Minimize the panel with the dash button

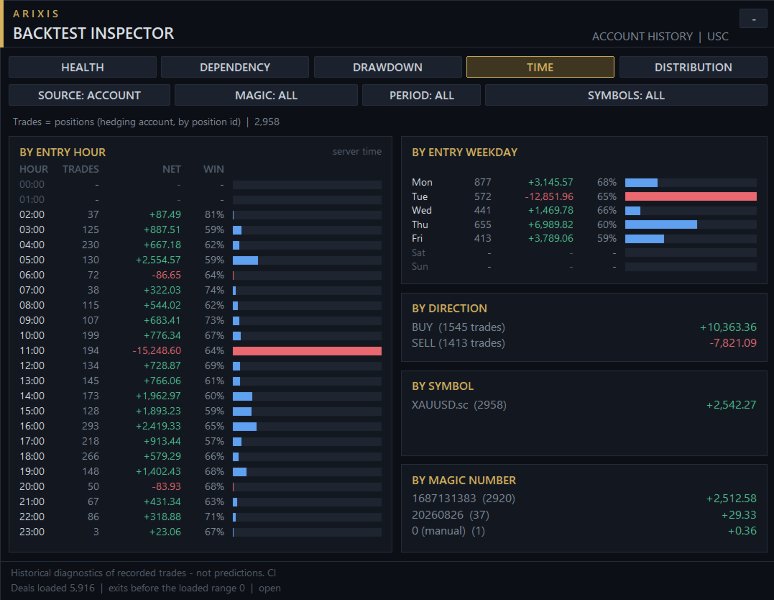[x=753, y=19]
